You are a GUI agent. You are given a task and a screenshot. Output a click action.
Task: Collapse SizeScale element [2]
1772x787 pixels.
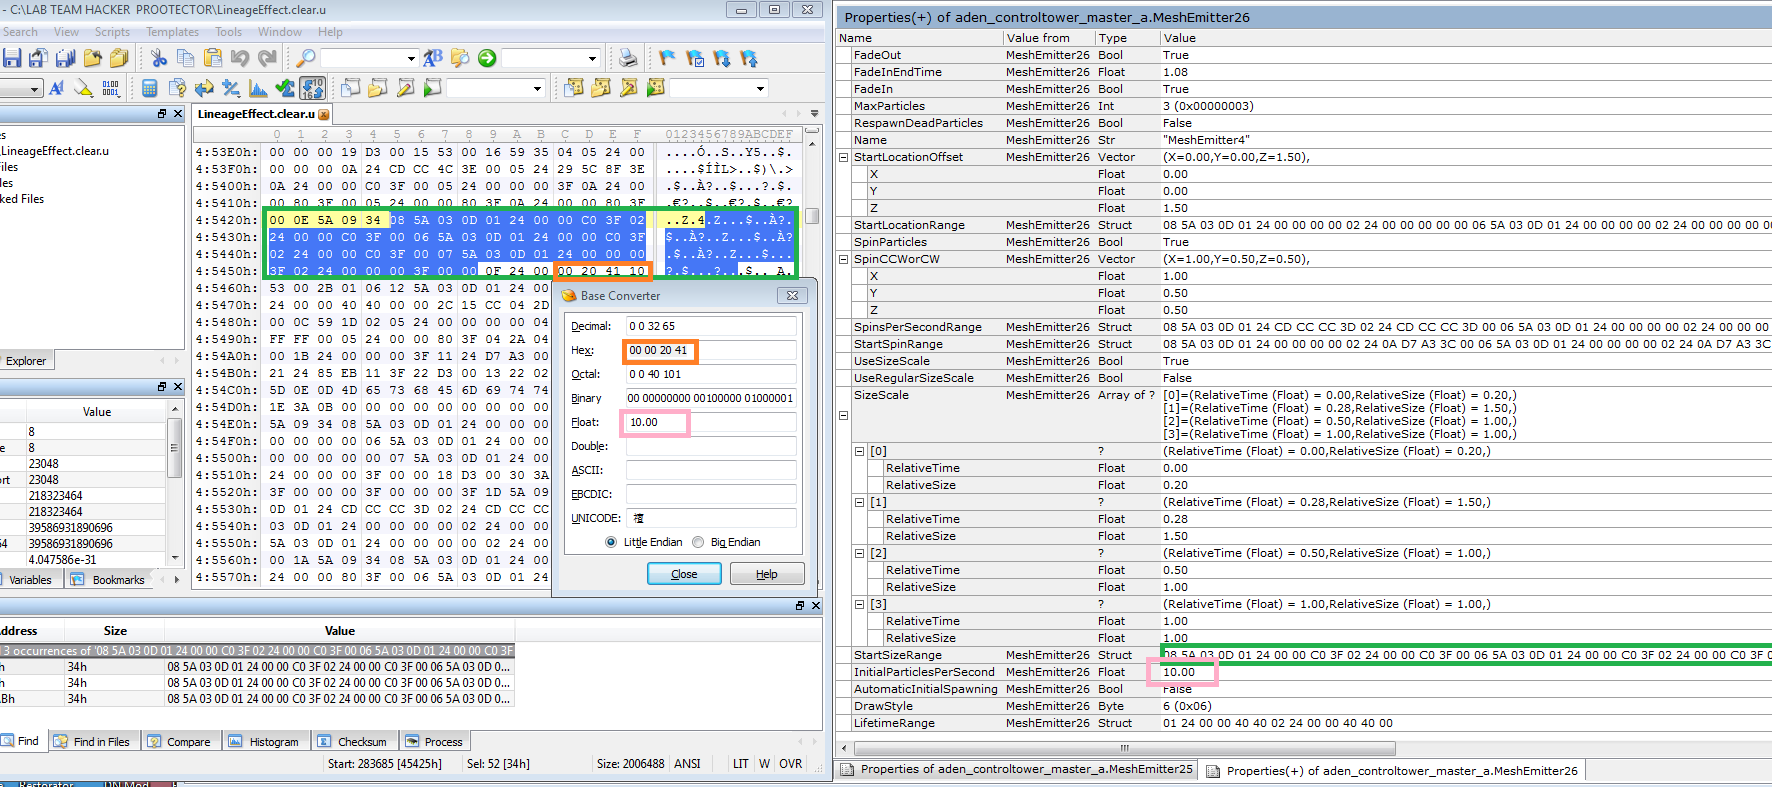[859, 553]
